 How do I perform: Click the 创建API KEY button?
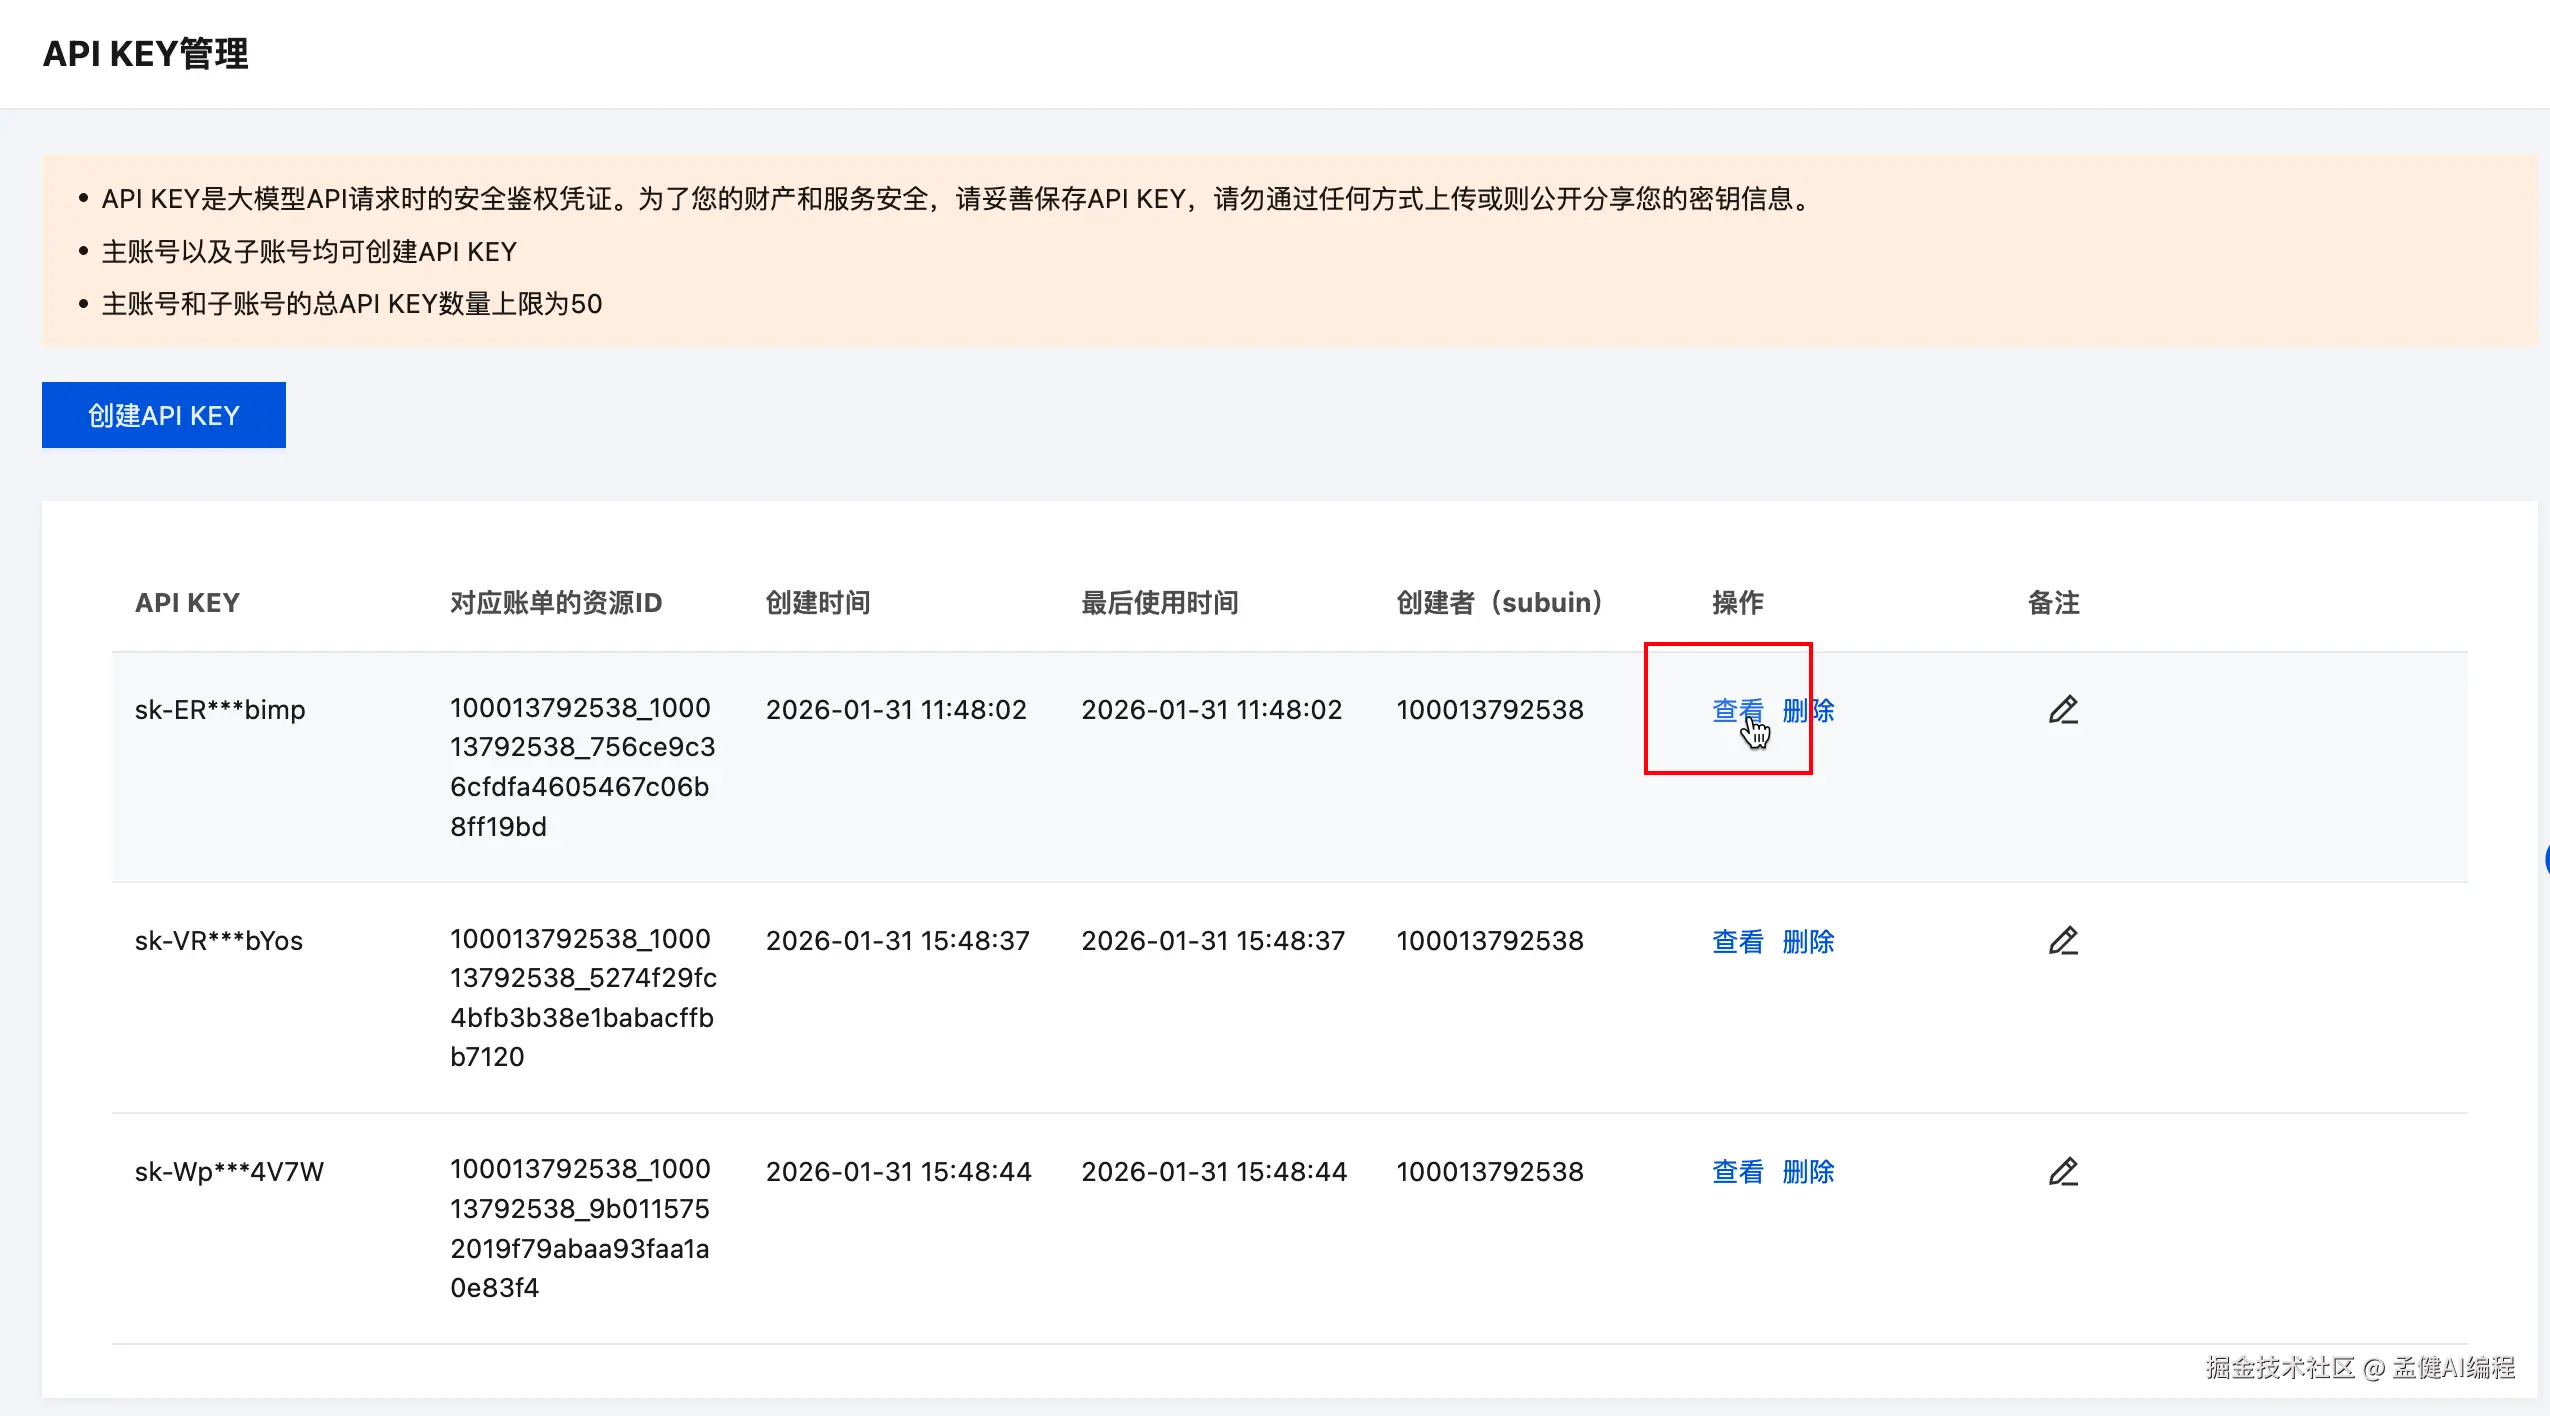pos(163,415)
